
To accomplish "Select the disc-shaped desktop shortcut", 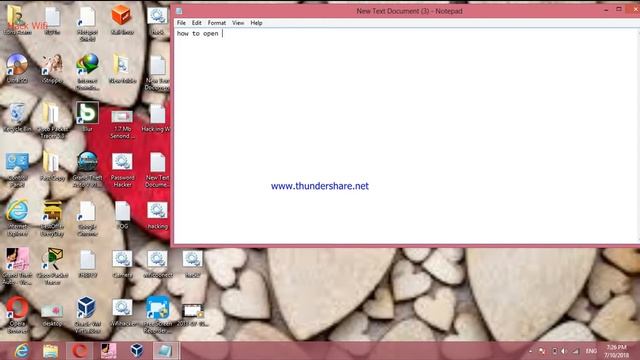I will [17, 68].
